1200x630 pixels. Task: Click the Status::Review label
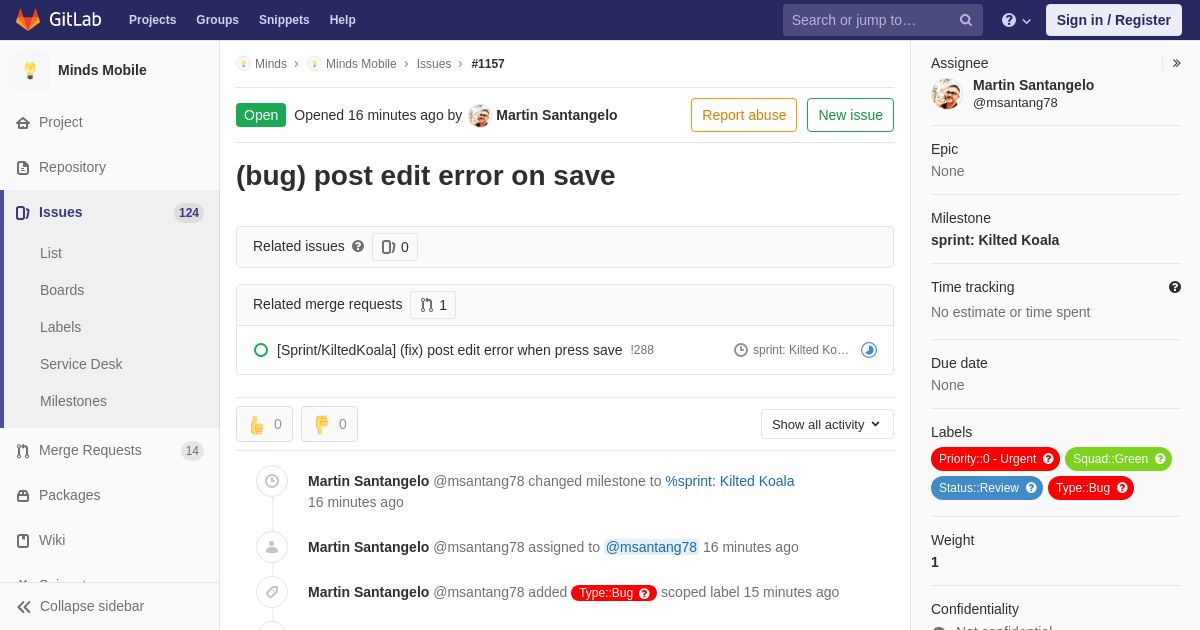click(987, 488)
